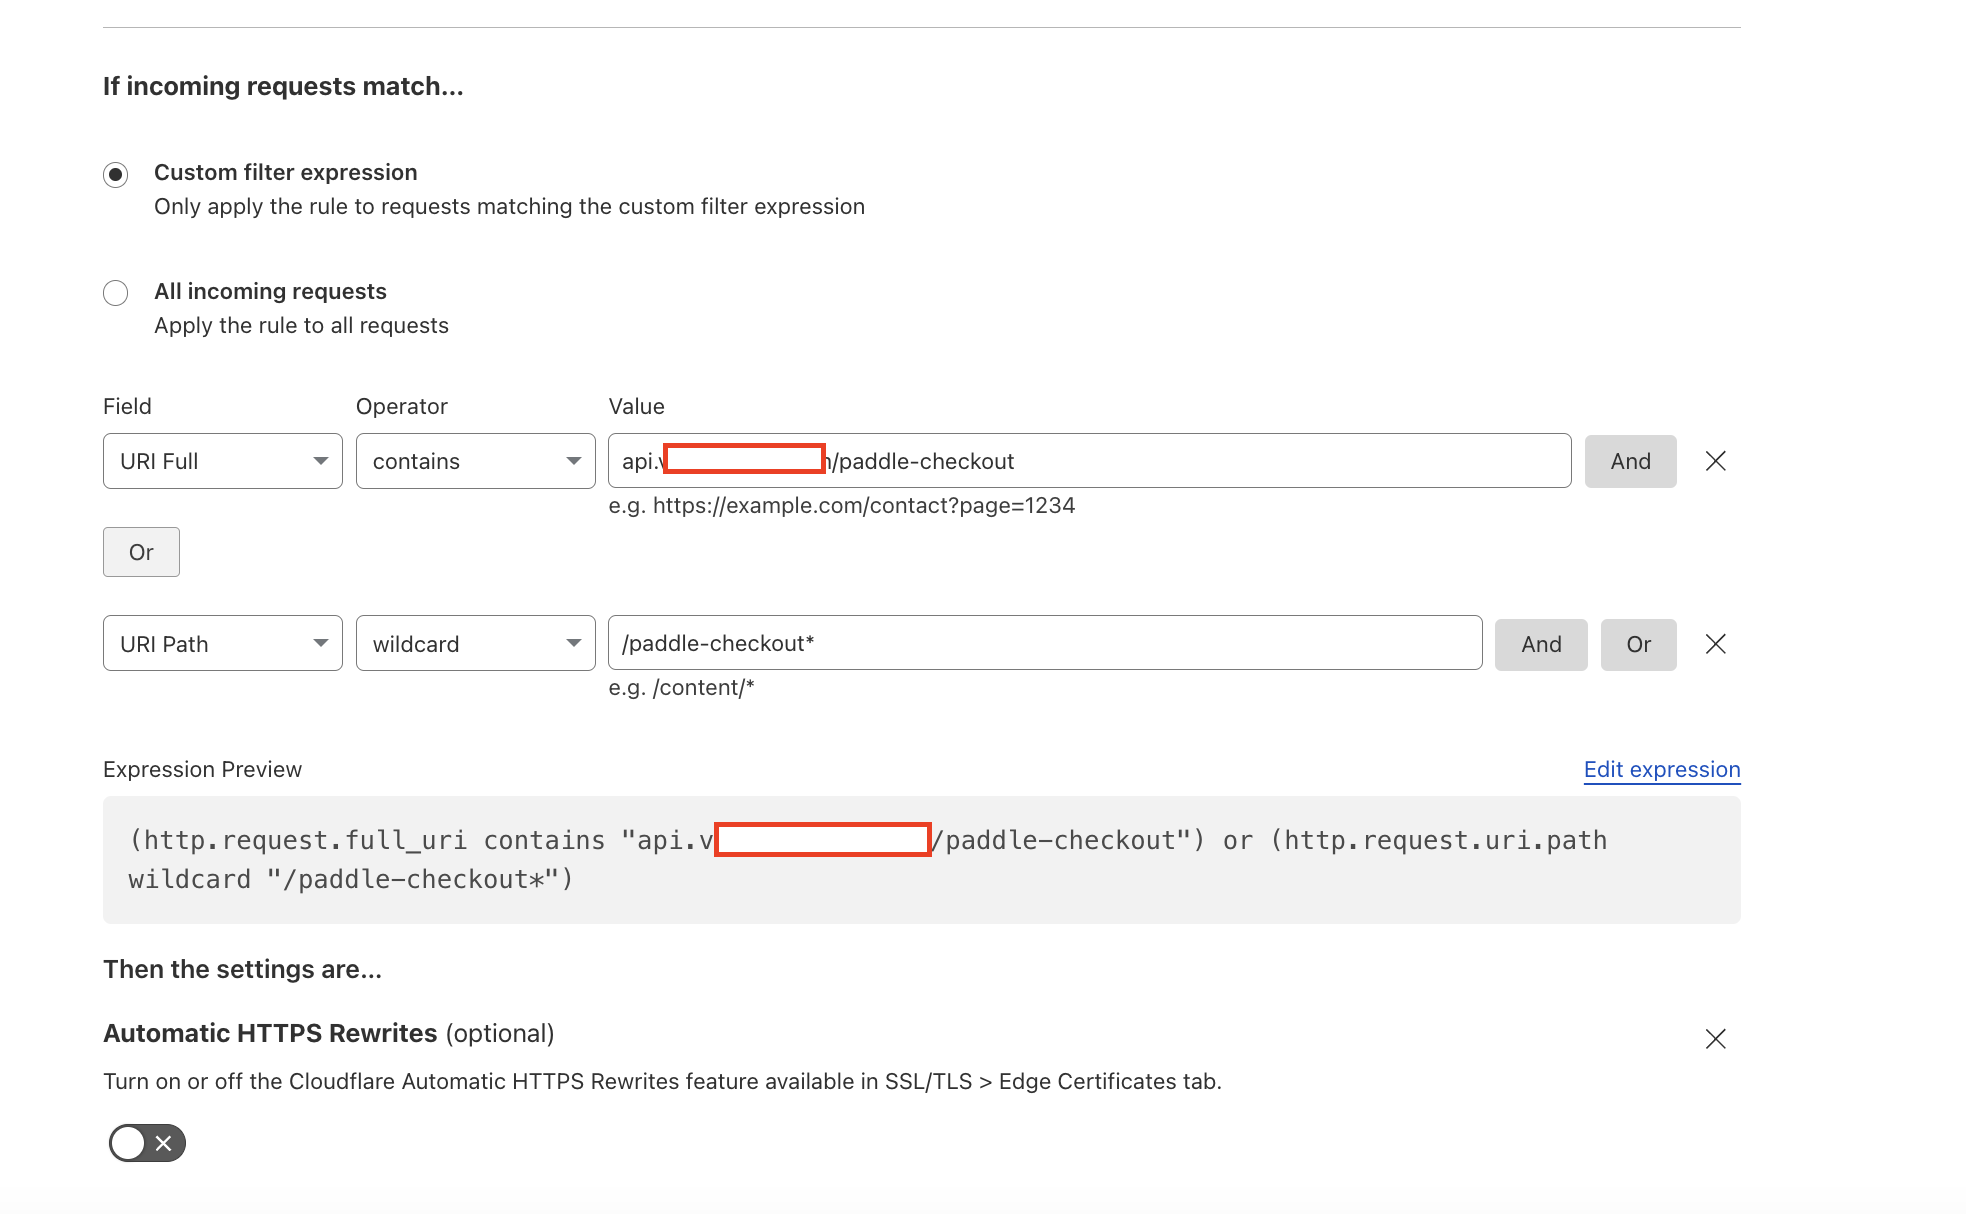Click the chevron on the contains operator selector
The width and height of the screenshot is (1966, 1214).
point(573,461)
